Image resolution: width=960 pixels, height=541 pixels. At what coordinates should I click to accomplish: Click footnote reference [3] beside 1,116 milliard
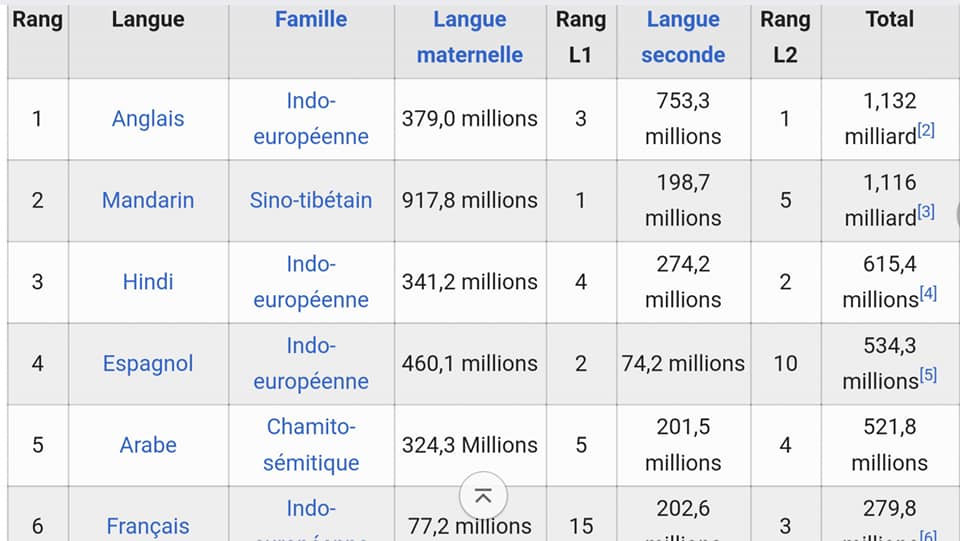[926, 212]
